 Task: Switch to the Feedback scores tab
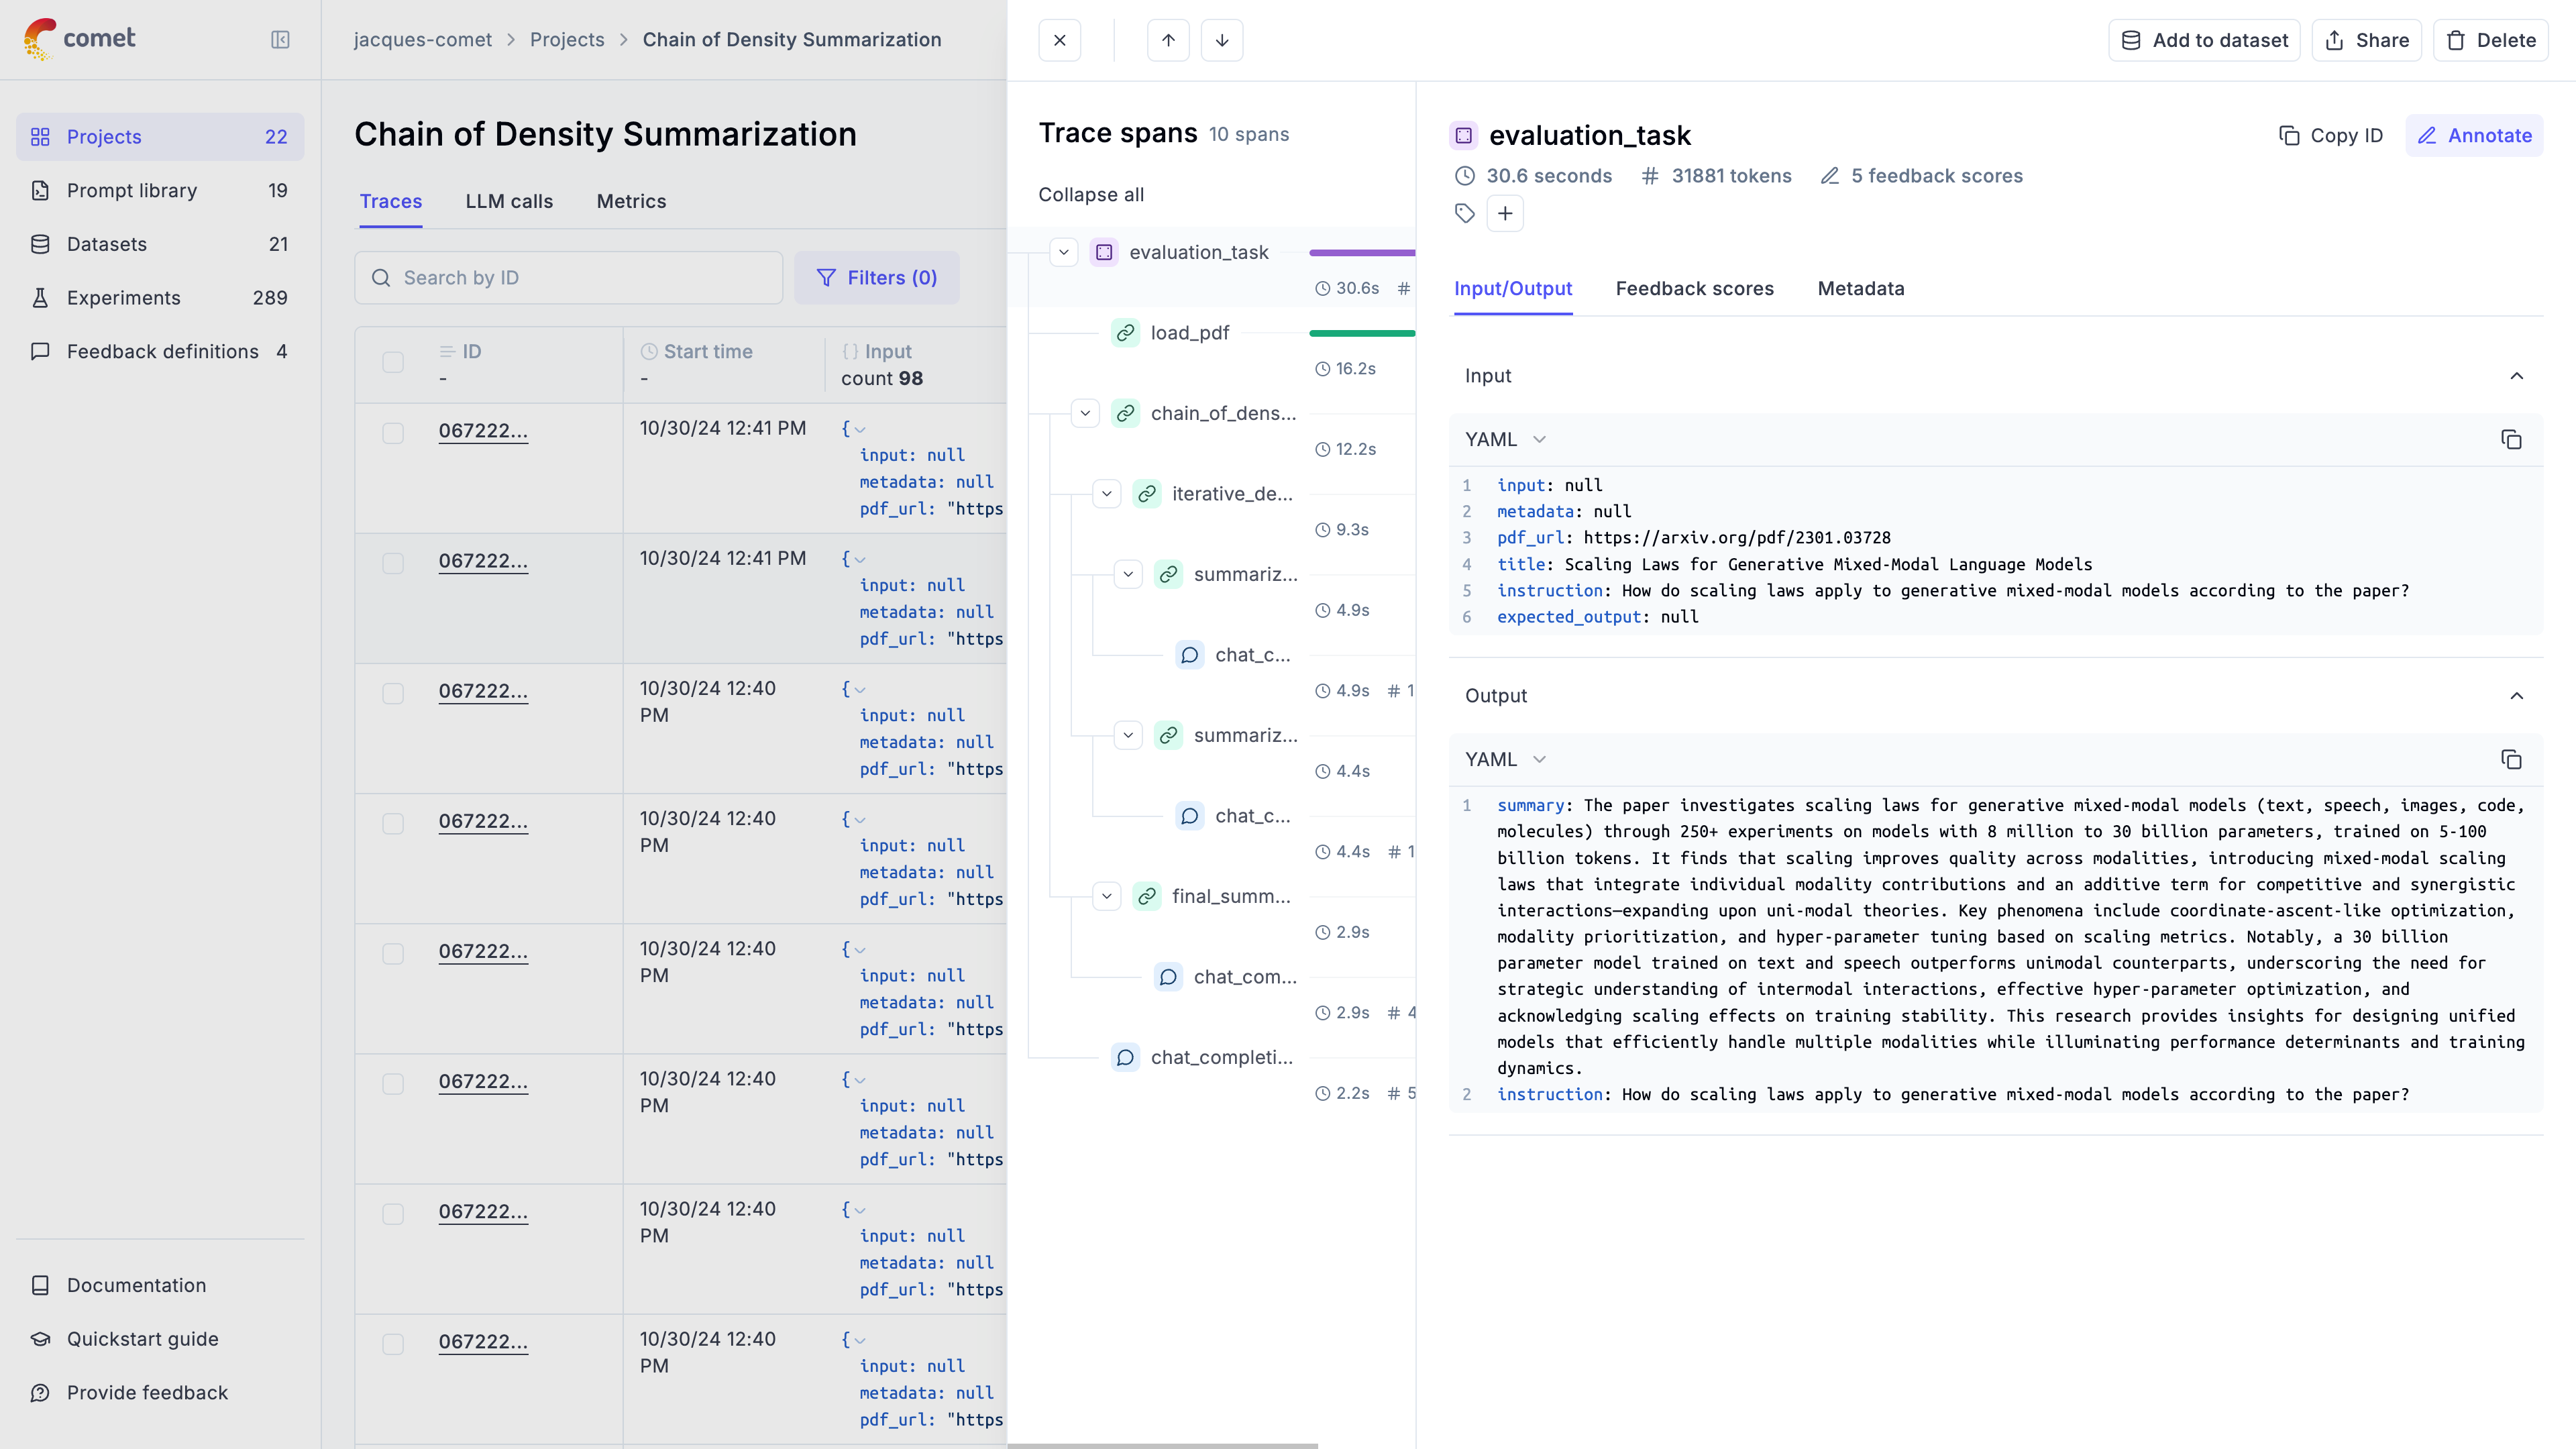coord(1694,289)
